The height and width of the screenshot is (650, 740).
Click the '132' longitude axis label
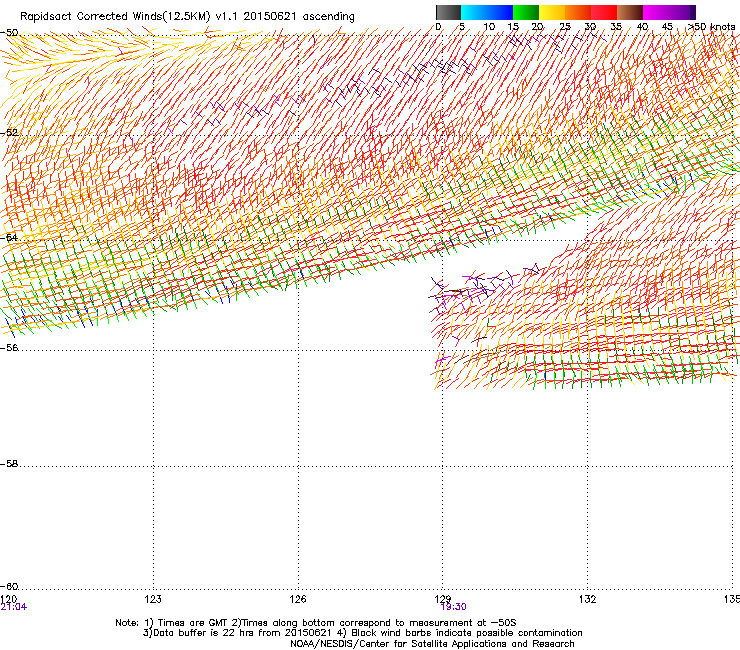(x=588, y=599)
